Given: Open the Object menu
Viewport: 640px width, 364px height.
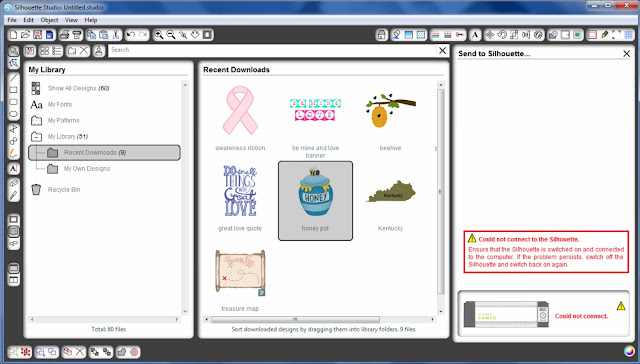Looking at the screenshot, I should tap(49, 20).
